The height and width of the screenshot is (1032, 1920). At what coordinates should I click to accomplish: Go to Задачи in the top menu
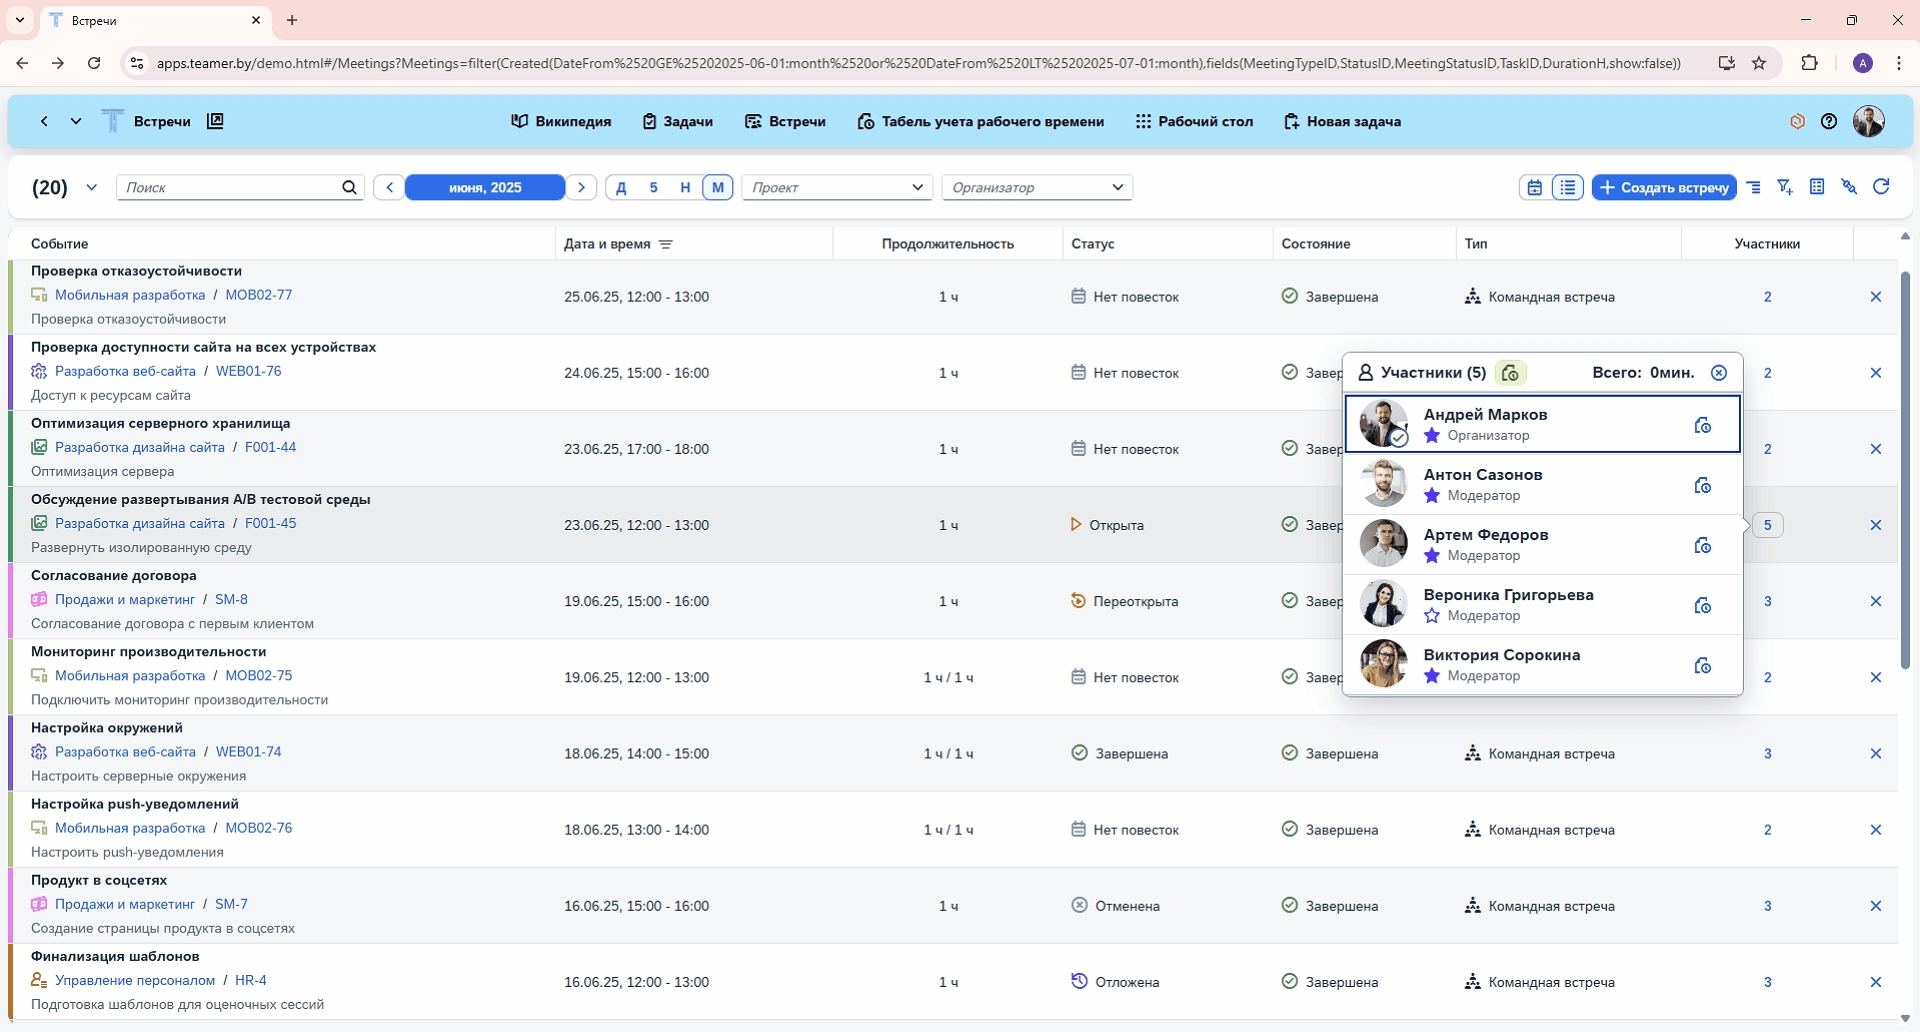coord(677,121)
